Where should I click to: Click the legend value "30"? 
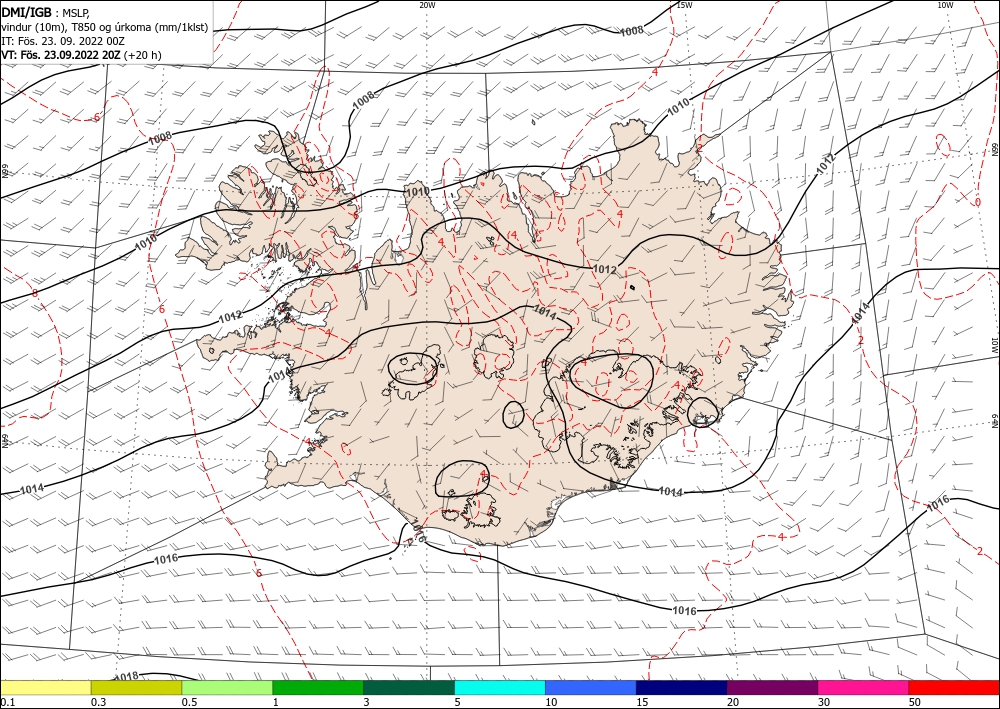click(825, 702)
